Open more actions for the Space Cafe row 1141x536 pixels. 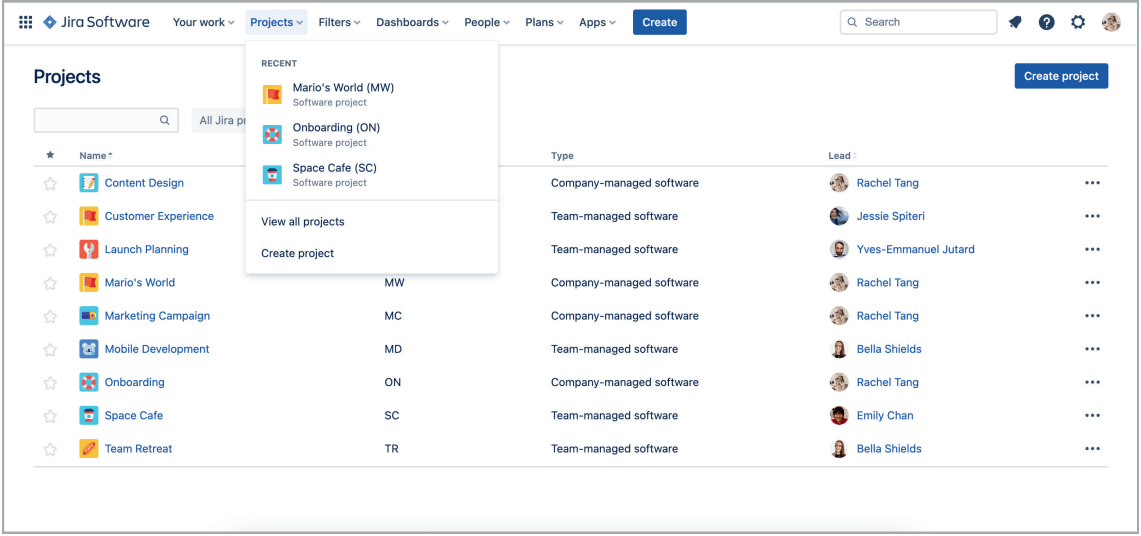(1092, 415)
